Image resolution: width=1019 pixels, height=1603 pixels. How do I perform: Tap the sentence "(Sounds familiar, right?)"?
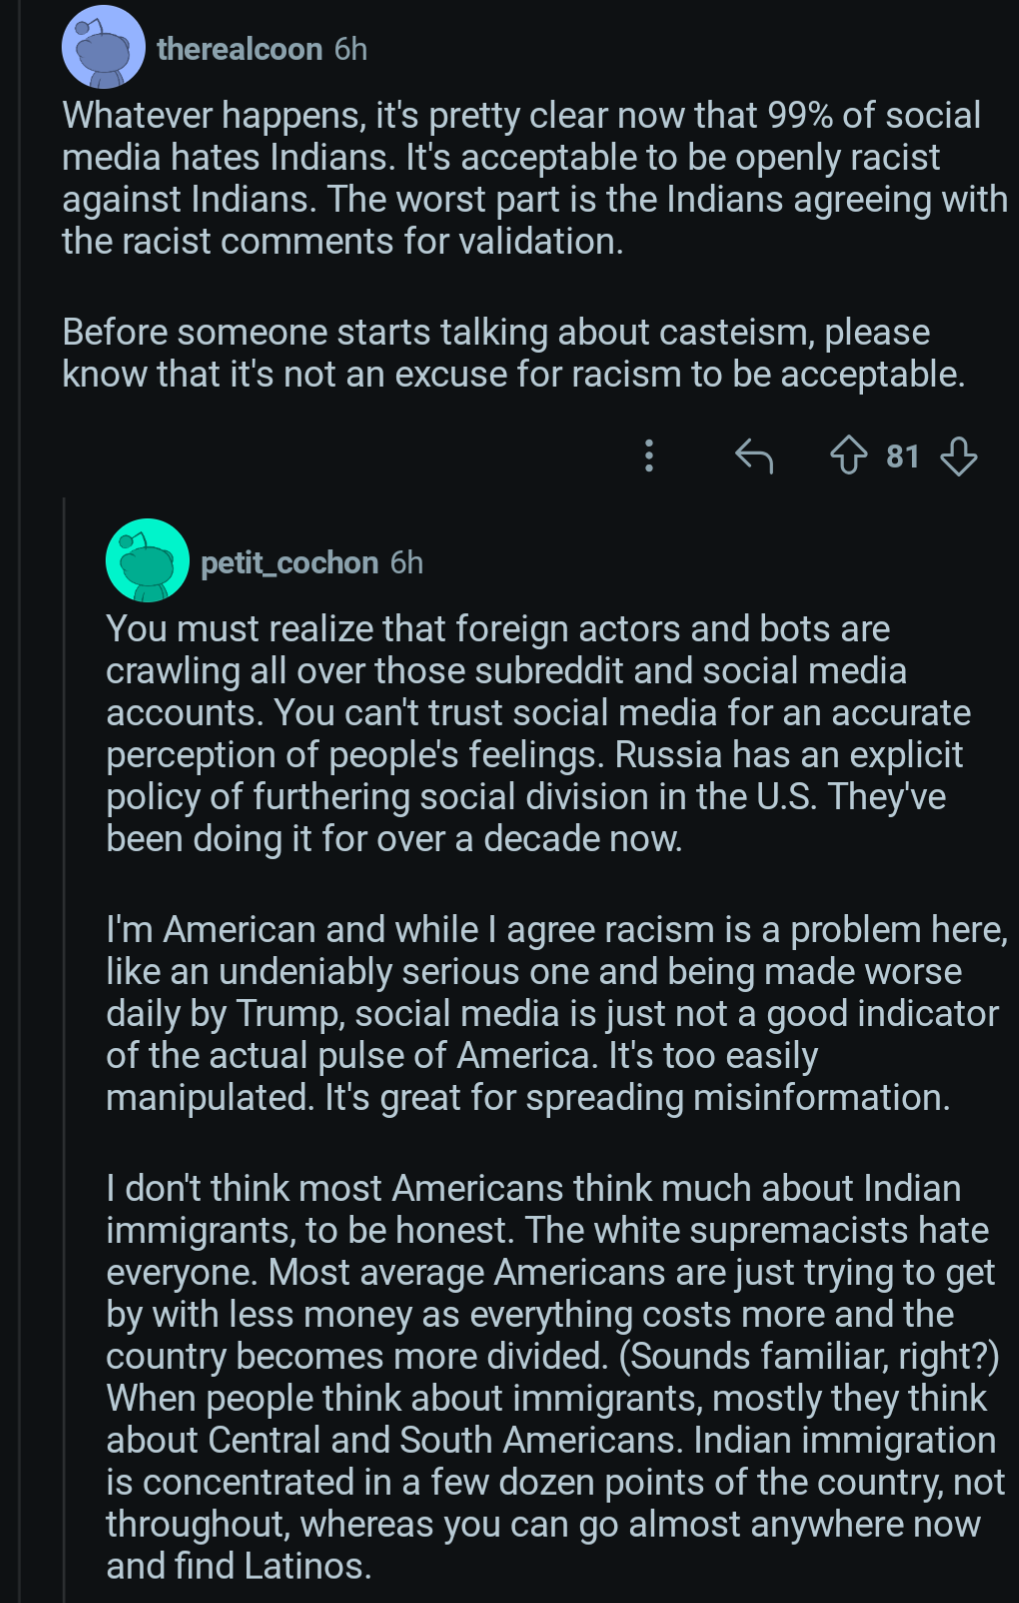point(809,1356)
